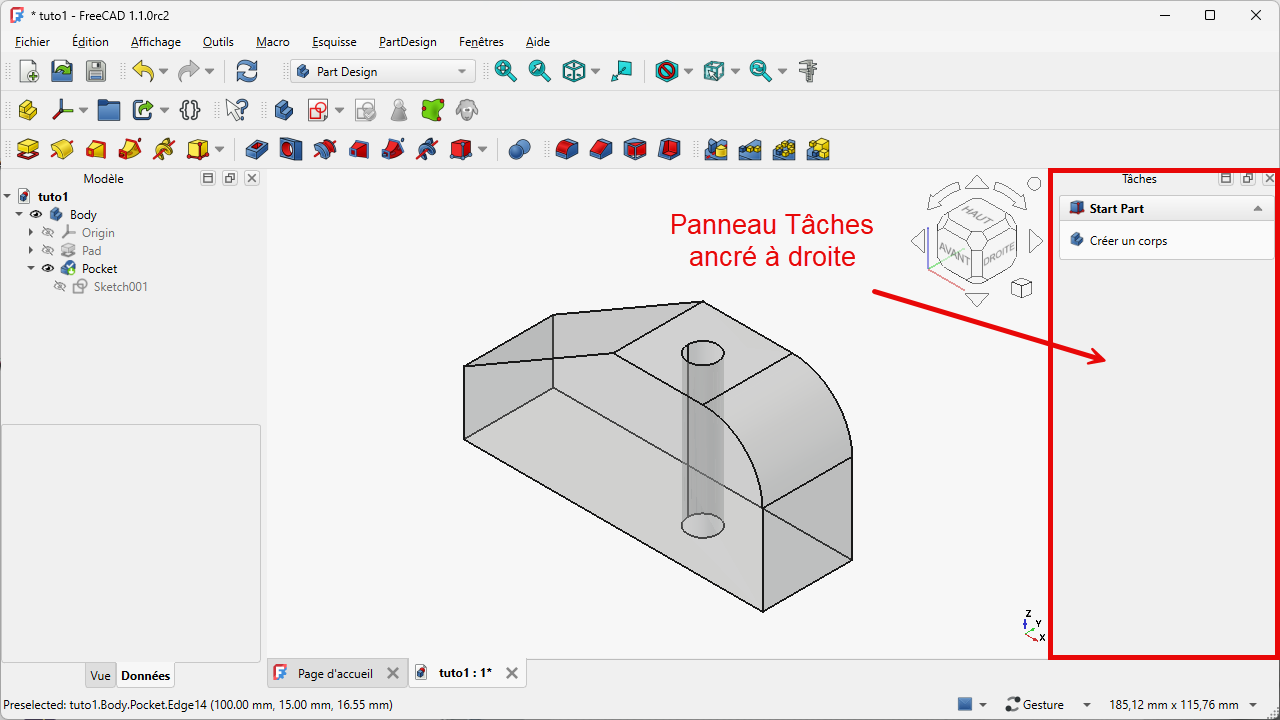
Task: Open the Part Design workbench dropdown
Action: click(x=382, y=71)
